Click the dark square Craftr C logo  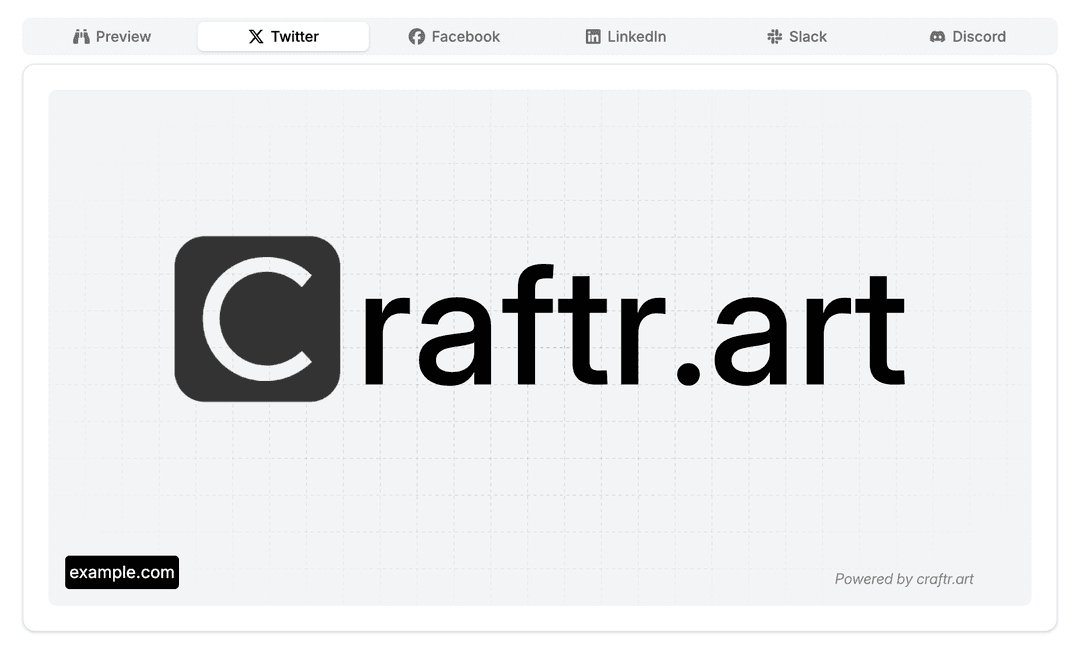tap(257, 319)
